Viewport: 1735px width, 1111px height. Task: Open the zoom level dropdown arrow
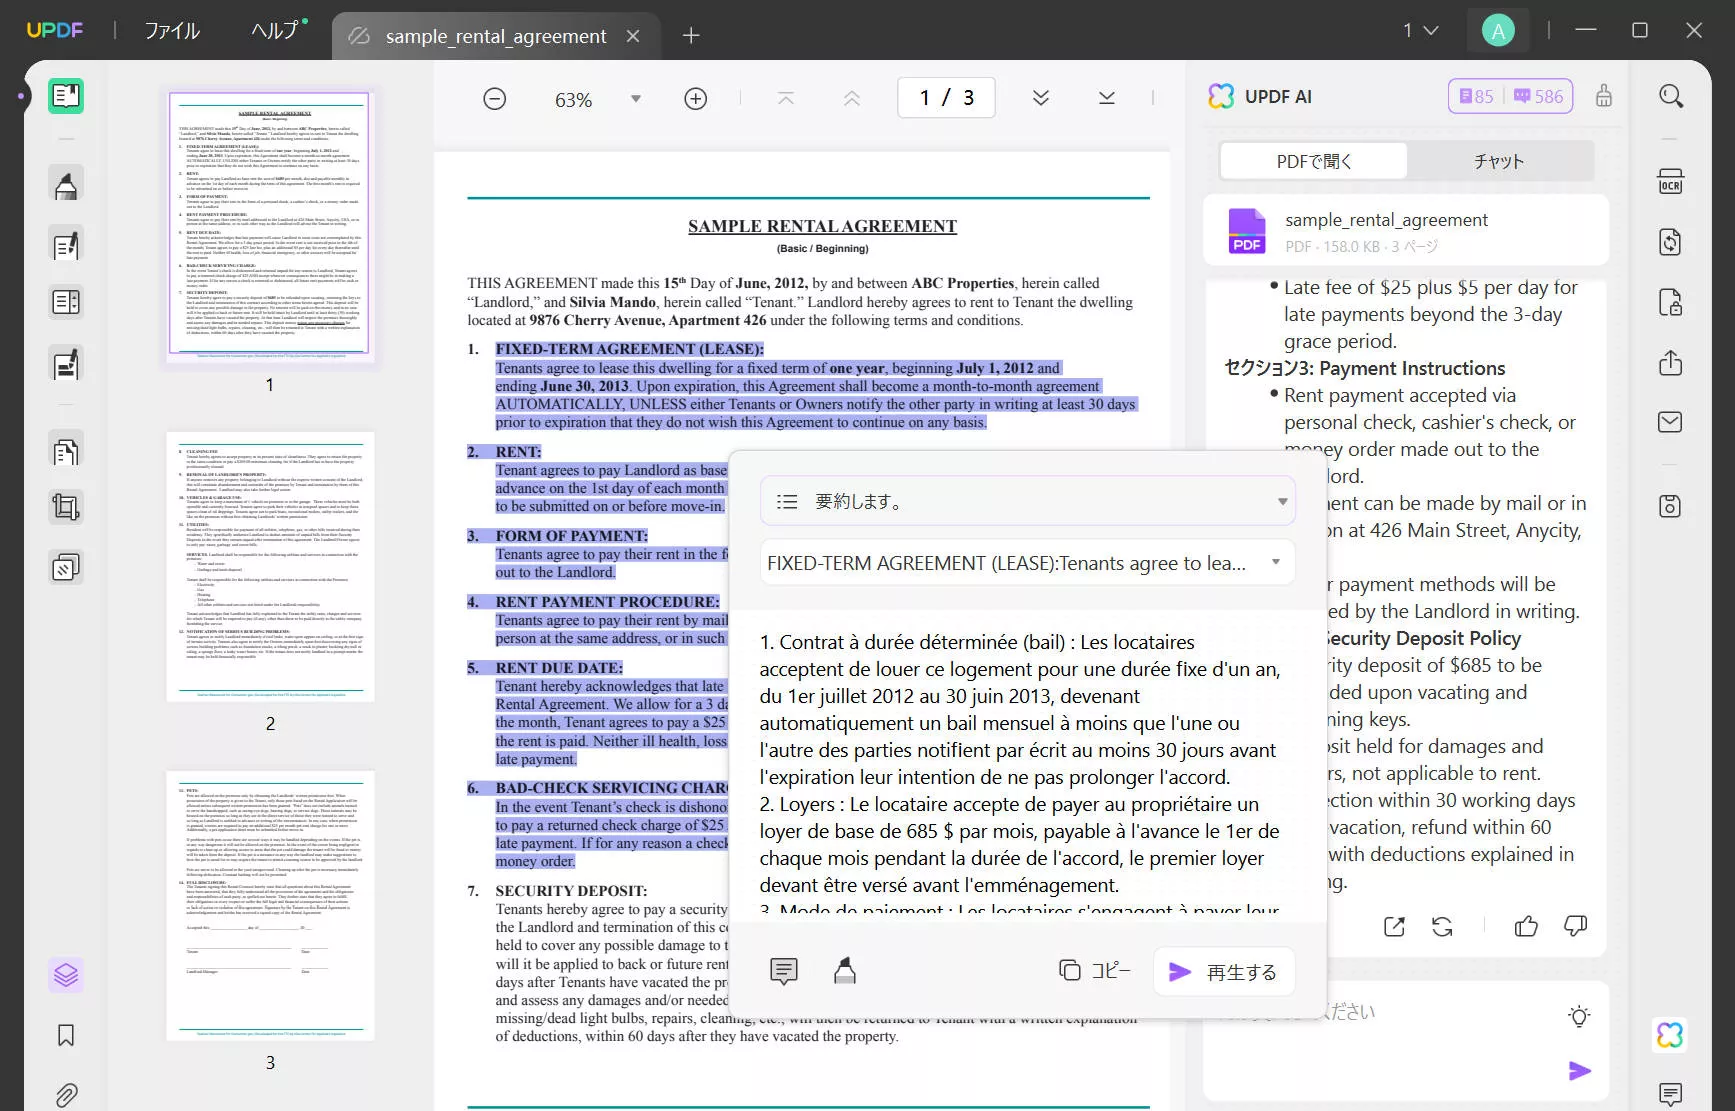tap(636, 98)
